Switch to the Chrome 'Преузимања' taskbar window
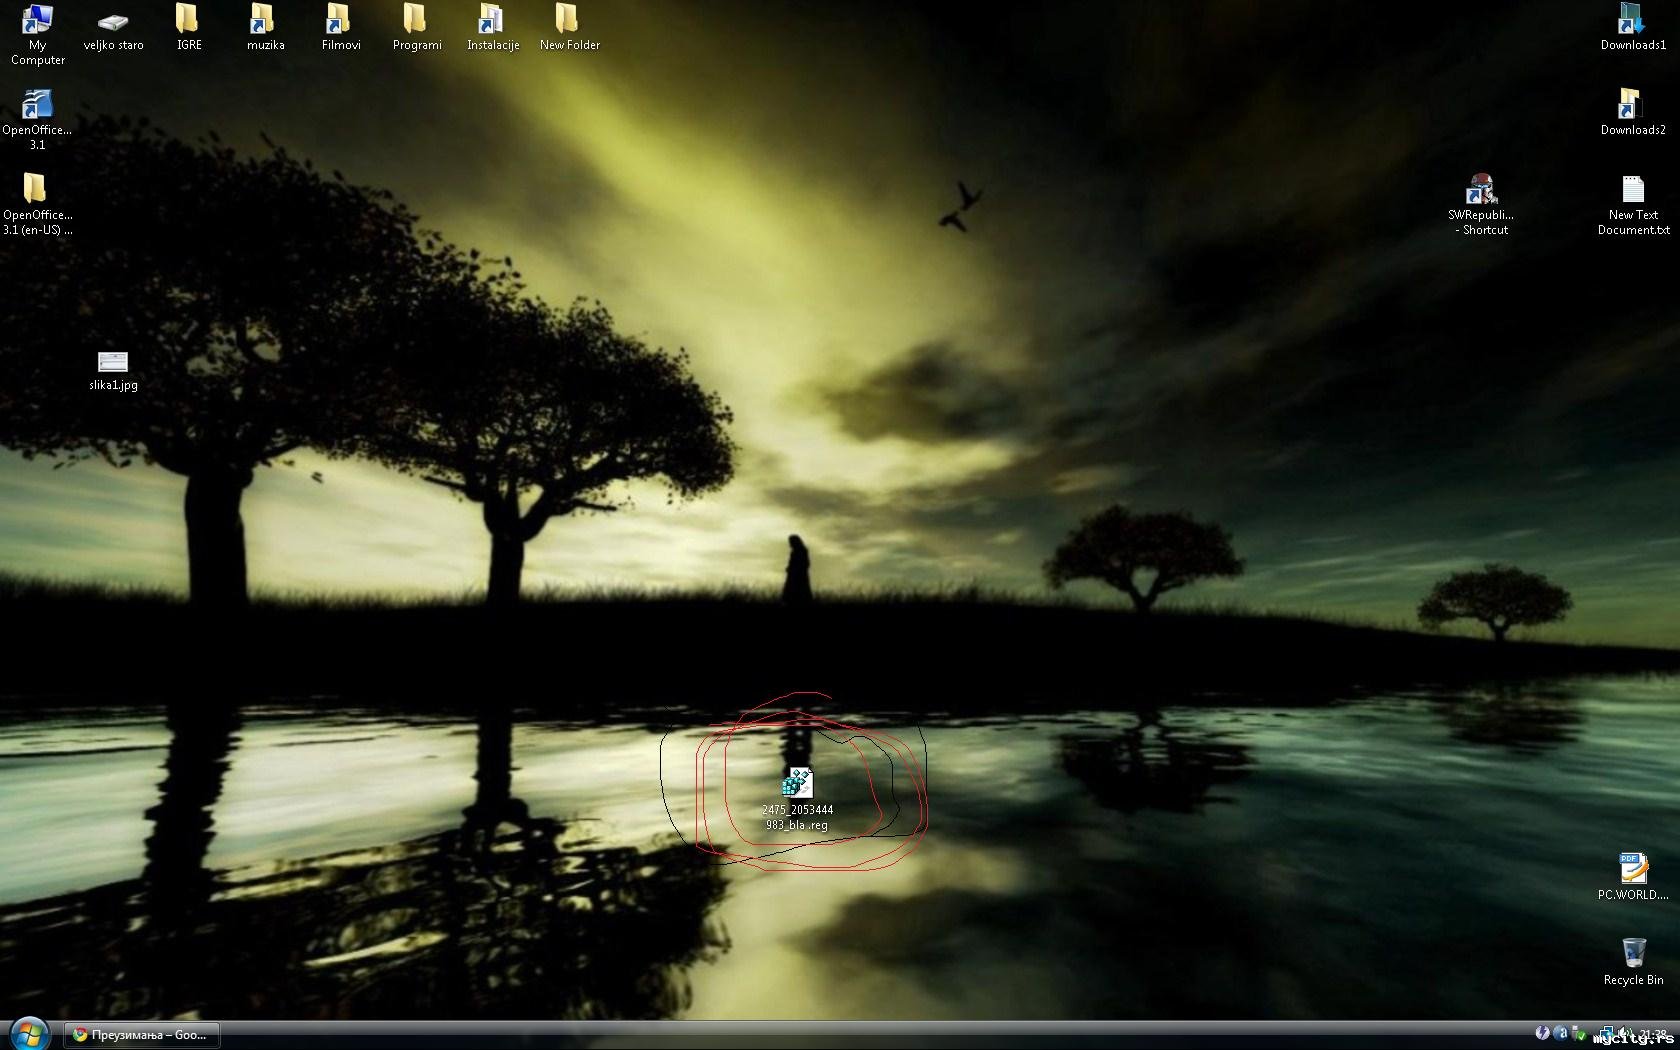This screenshot has height=1050, width=1680. pos(142,1035)
